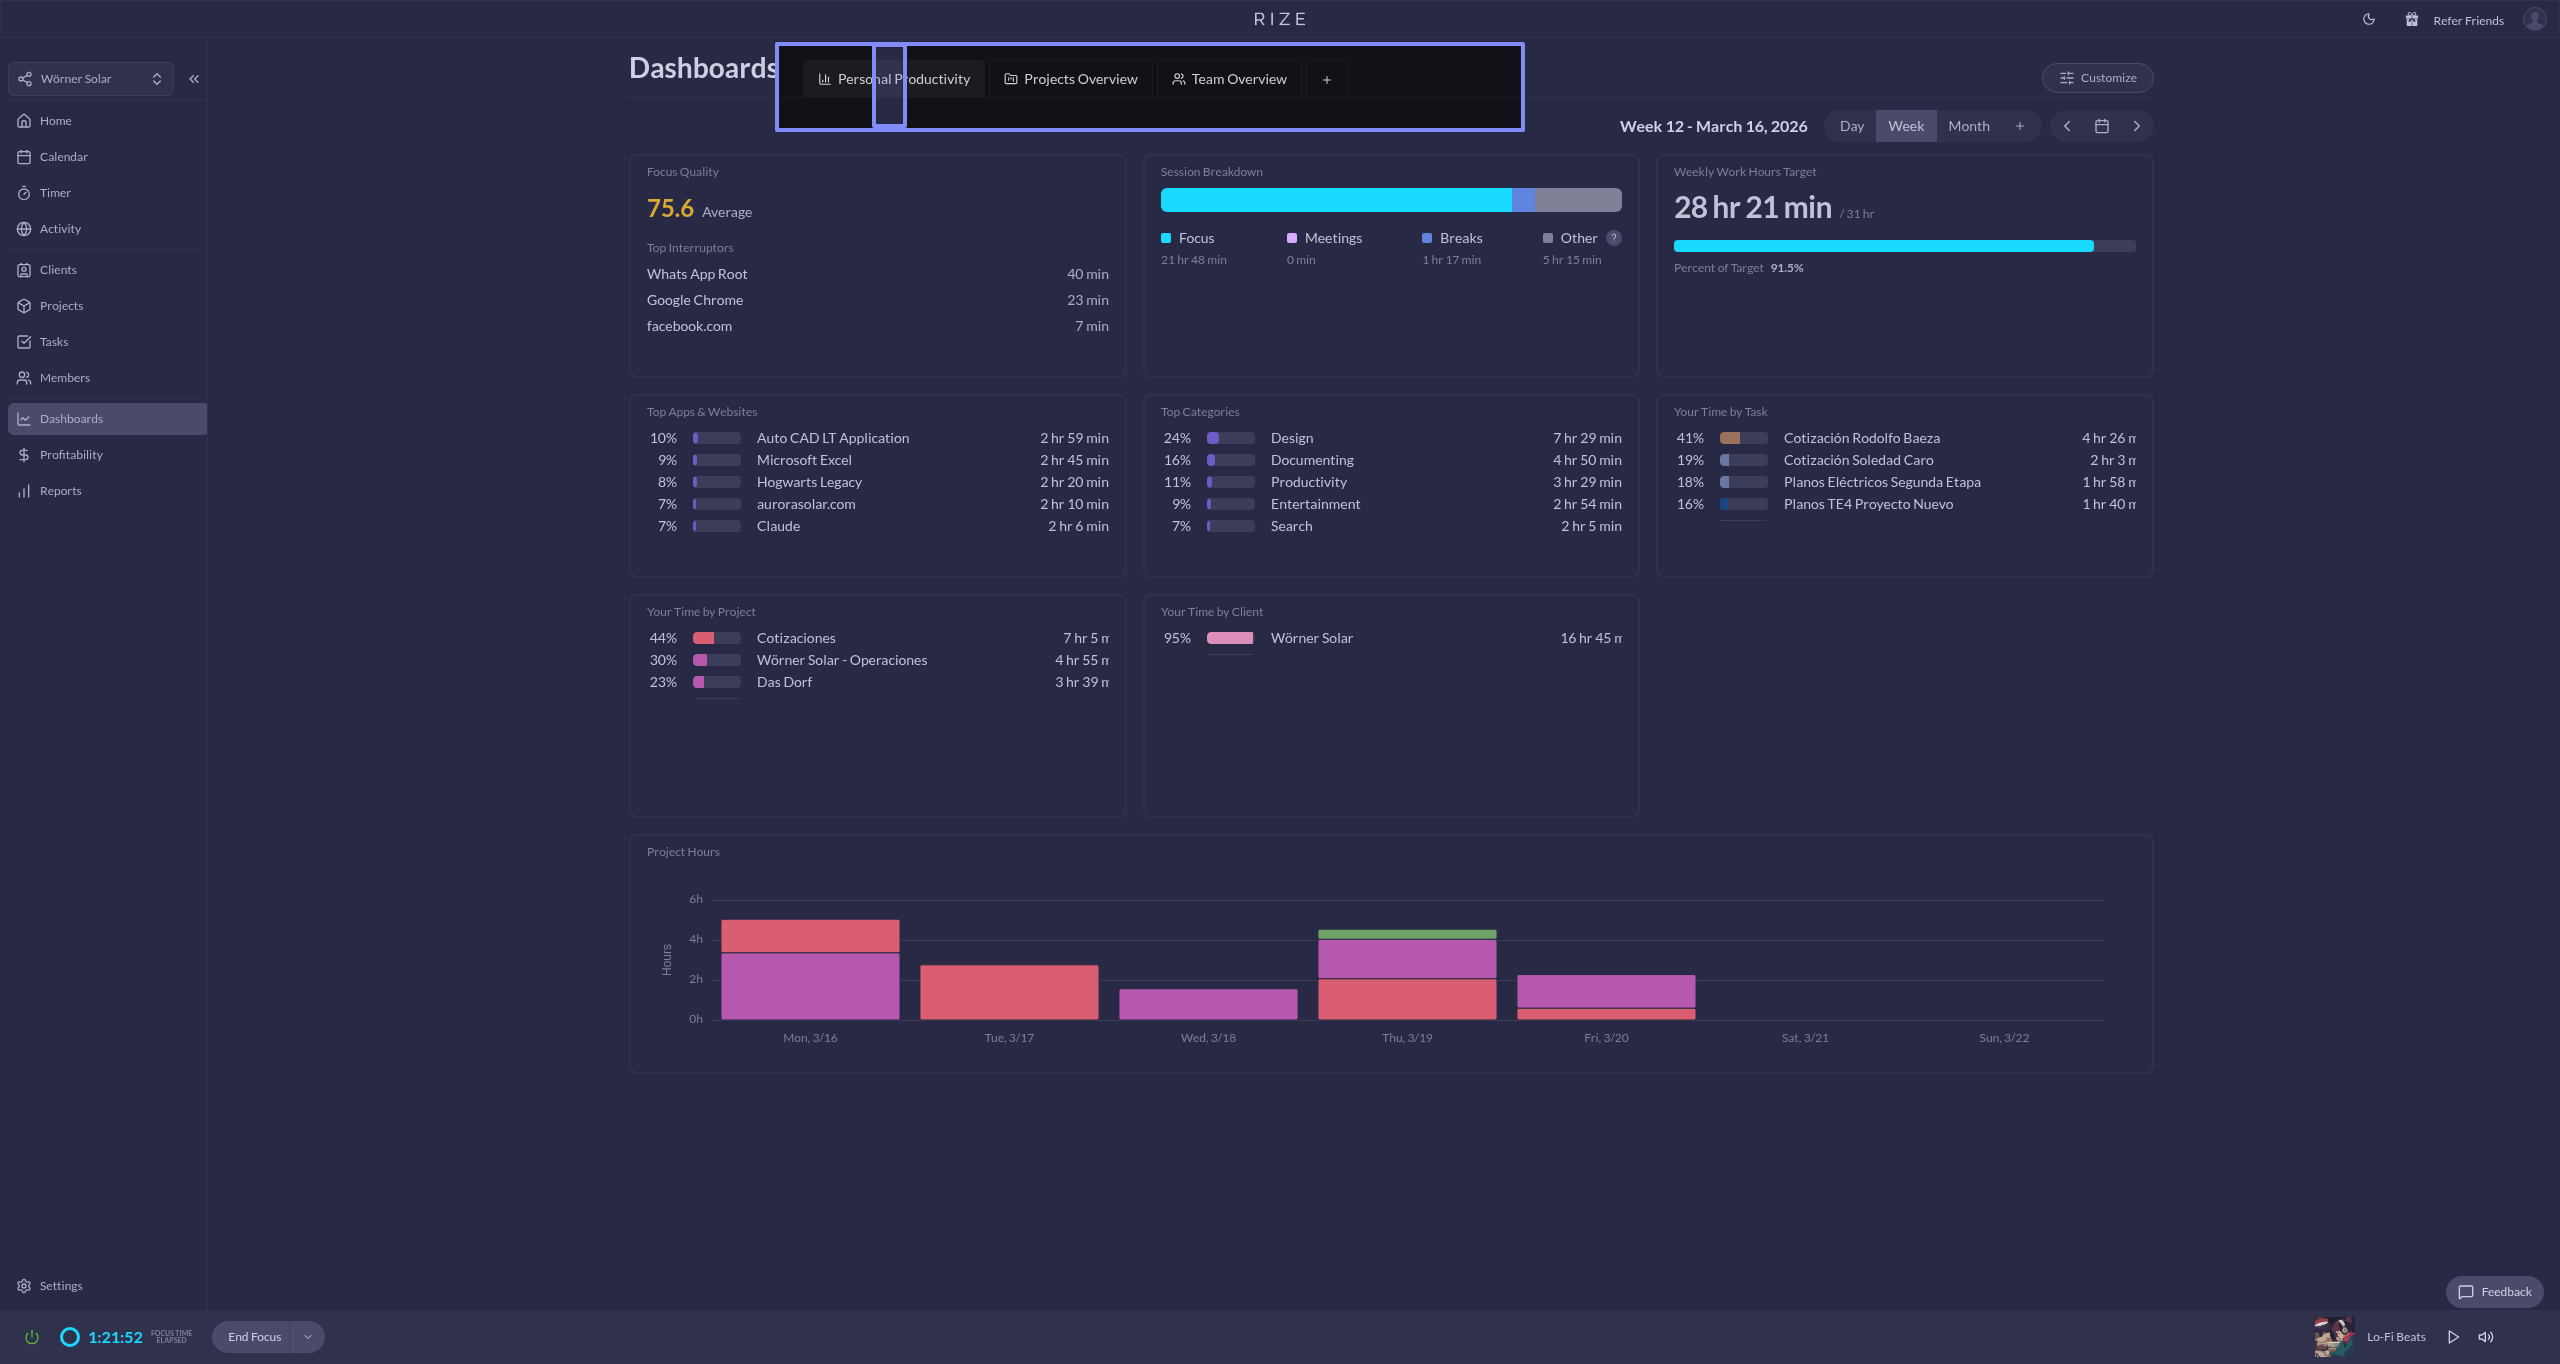Open the Feedback button
Viewport: 2560px width, 1364px height.
click(x=2494, y=1292)
